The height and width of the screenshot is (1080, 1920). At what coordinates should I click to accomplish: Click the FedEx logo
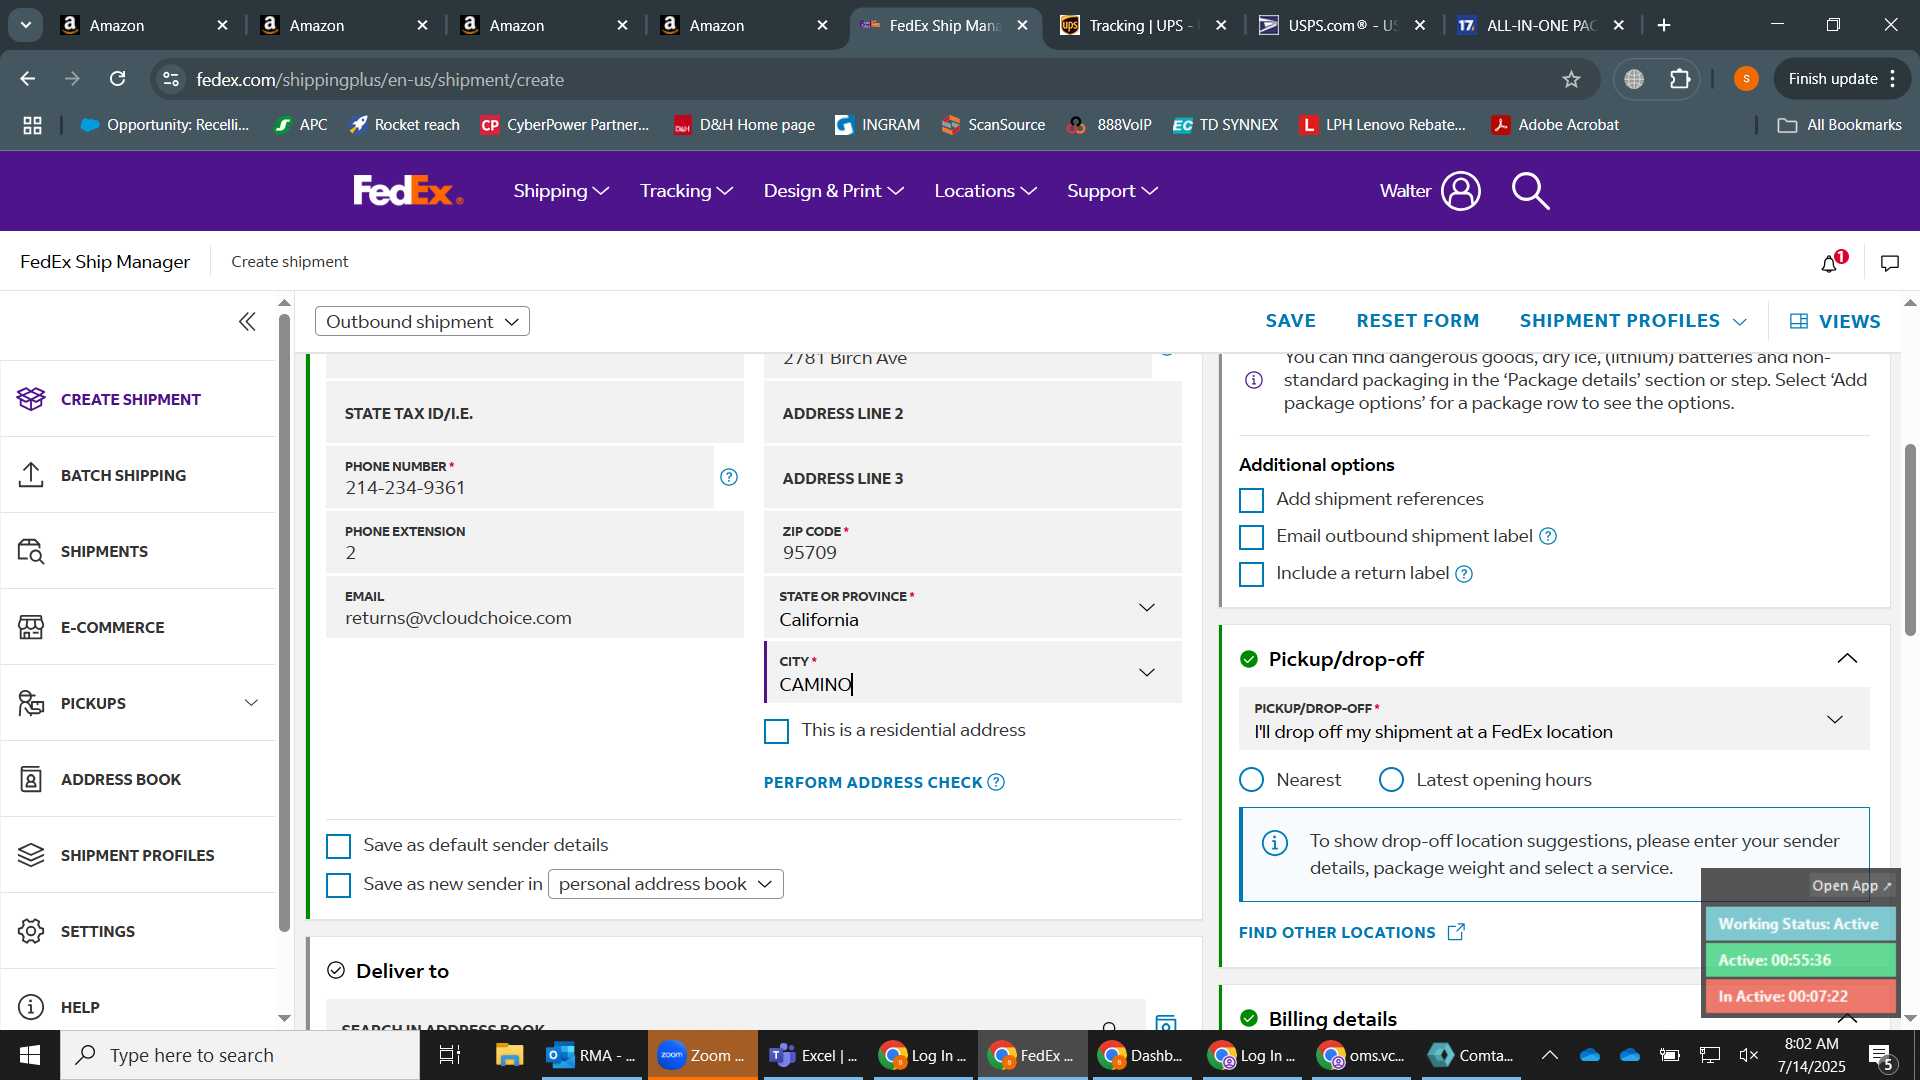pos(408,190)
